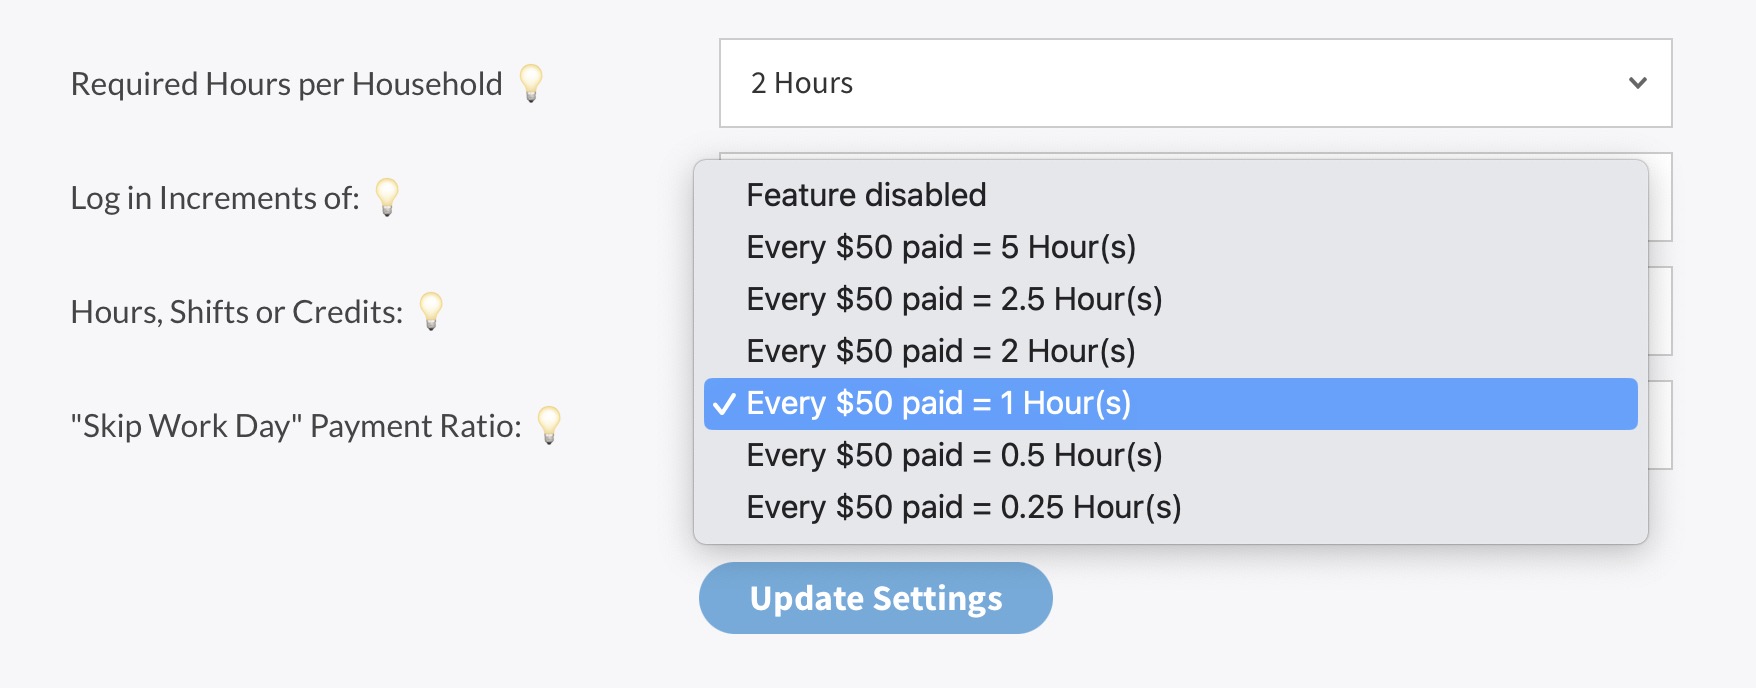The width and height of the screenshot is (1756, 688).
Task: Click the Log in Increments of label
Action: tap(214, 198)
